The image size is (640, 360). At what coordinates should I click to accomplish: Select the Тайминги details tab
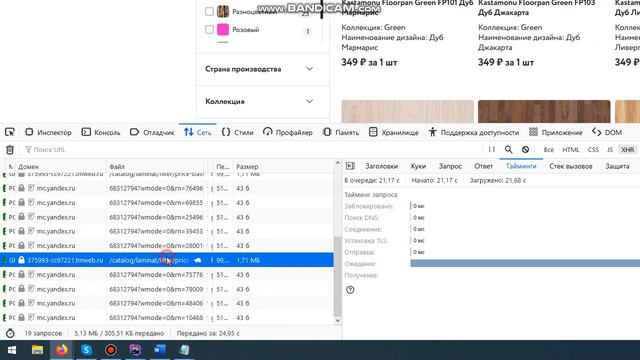pos(521,166)
